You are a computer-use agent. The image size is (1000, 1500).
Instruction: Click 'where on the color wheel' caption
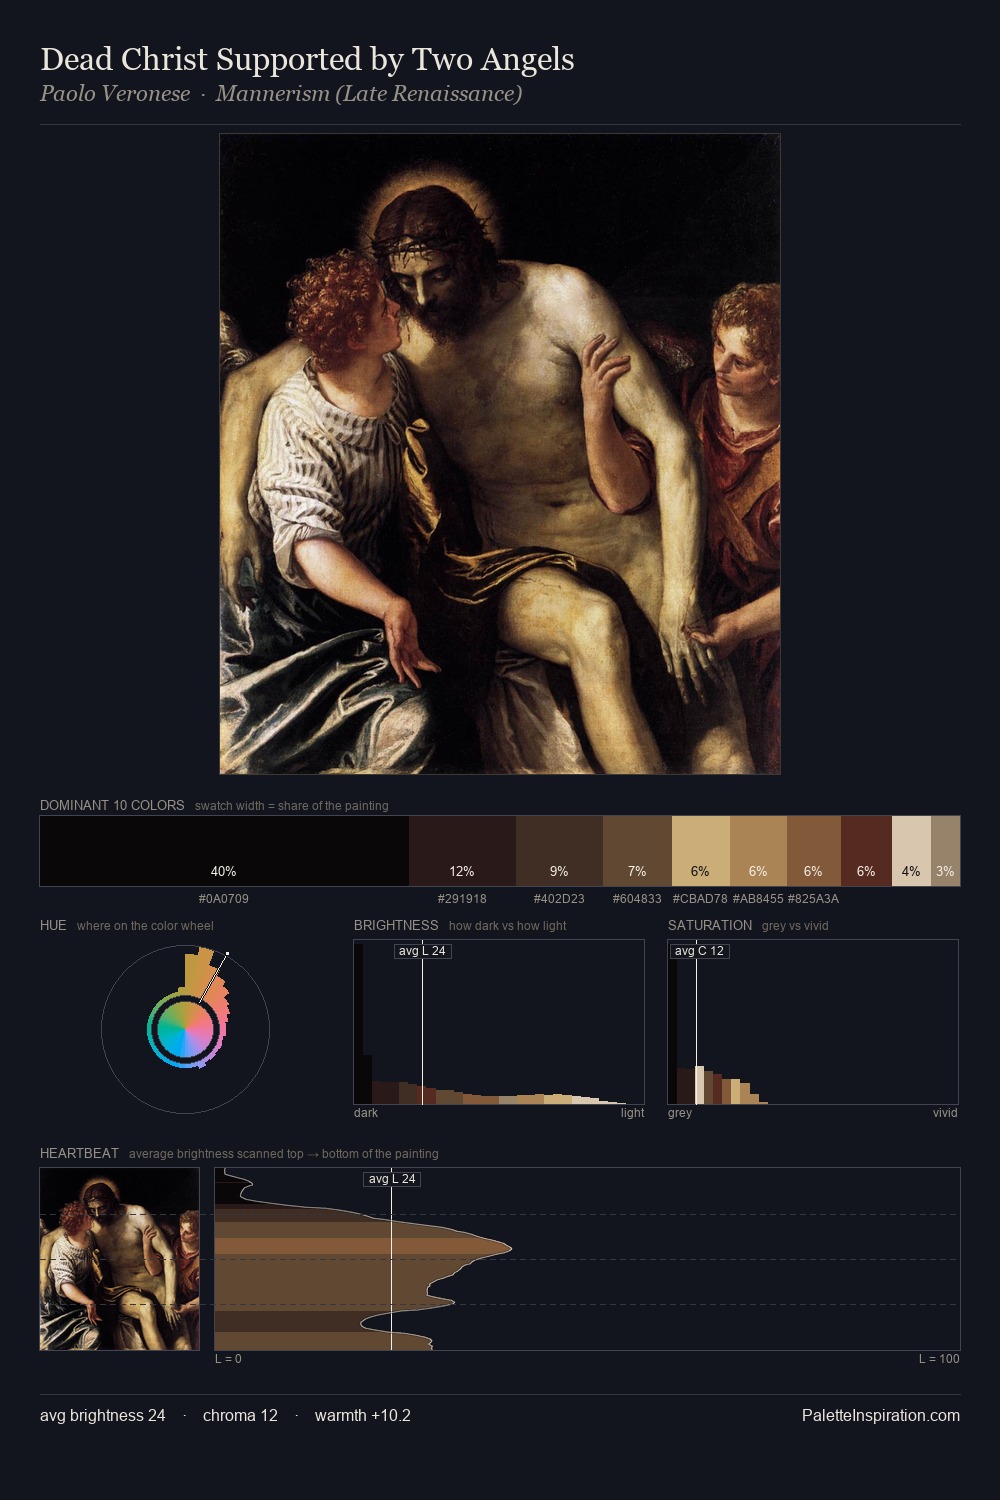pos(145,926)
